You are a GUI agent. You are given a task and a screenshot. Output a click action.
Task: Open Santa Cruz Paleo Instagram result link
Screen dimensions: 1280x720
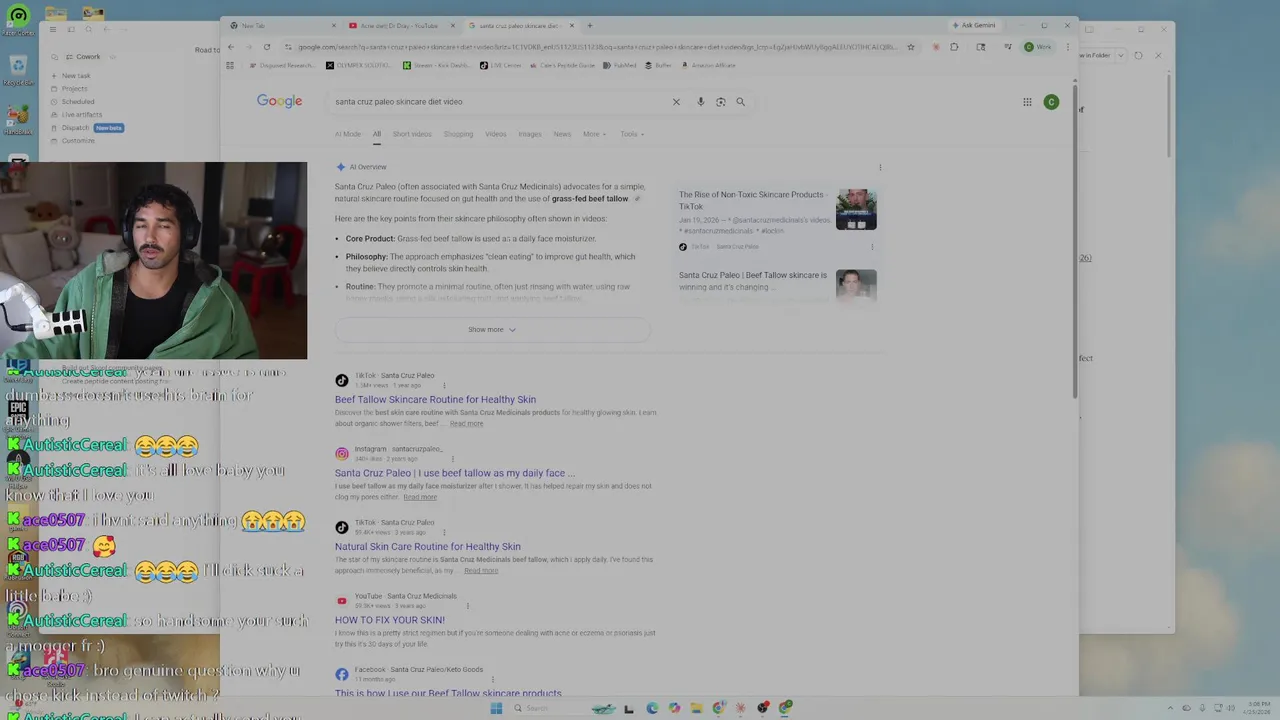pyautogui.click(x=455, y=473)
